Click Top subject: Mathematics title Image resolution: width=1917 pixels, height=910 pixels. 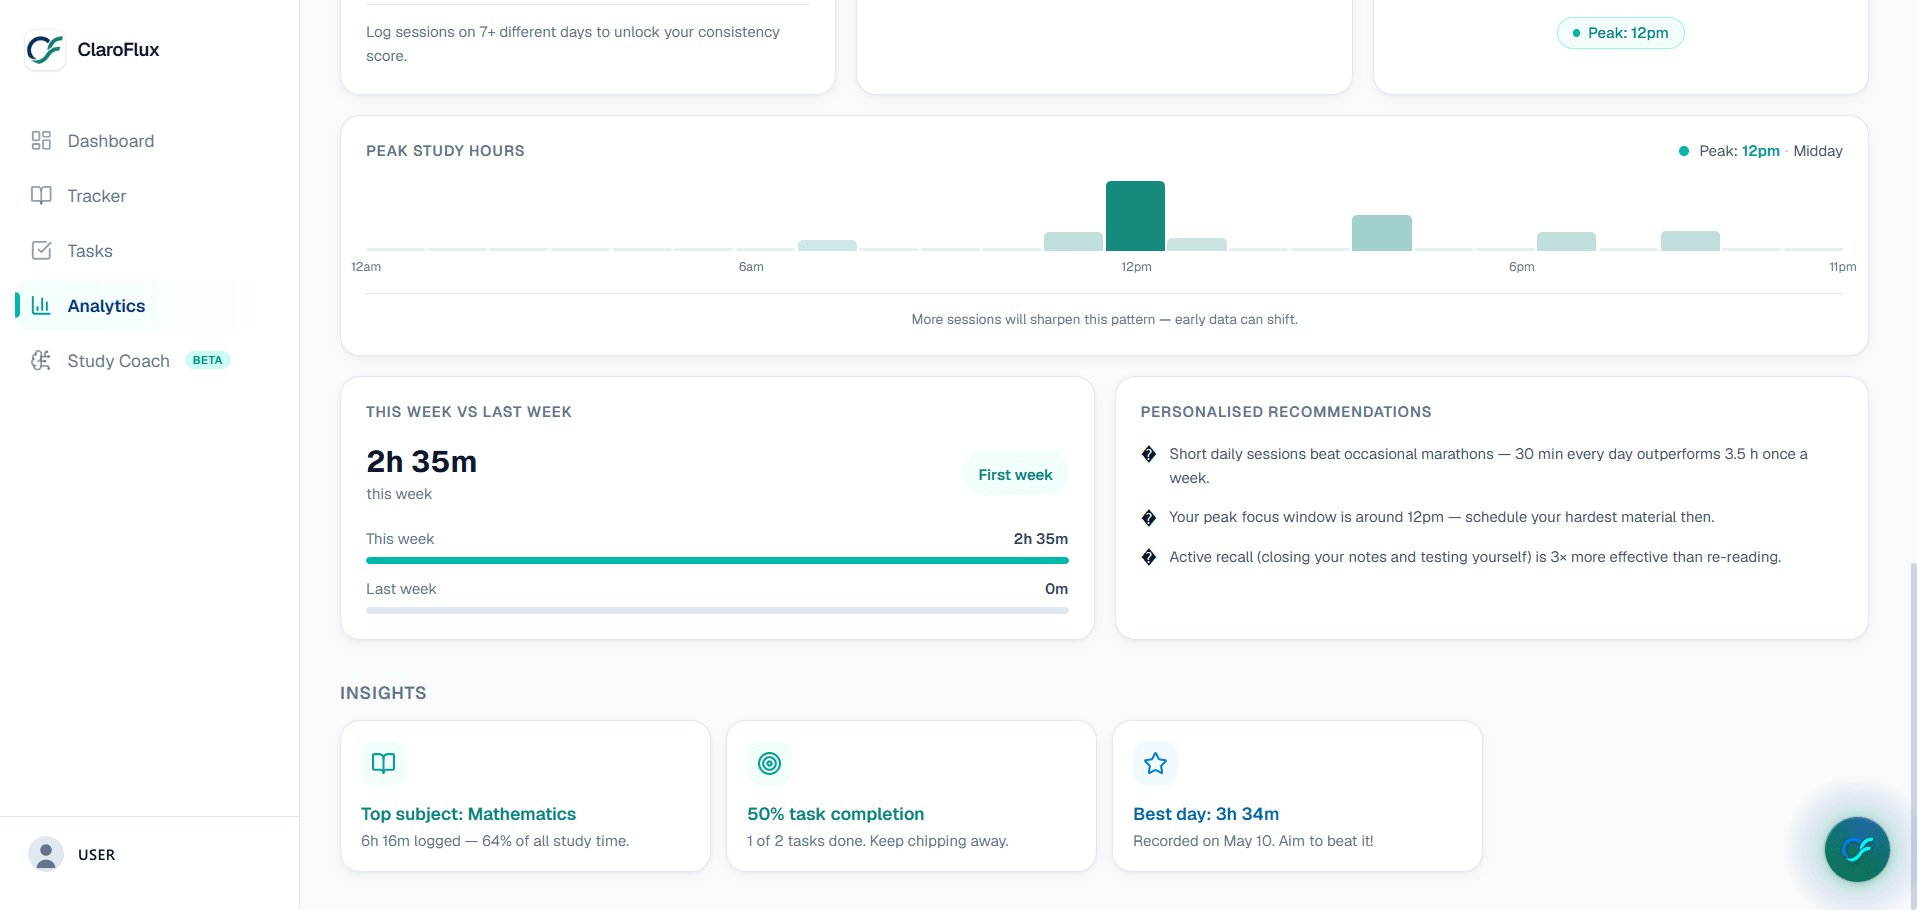468,814
